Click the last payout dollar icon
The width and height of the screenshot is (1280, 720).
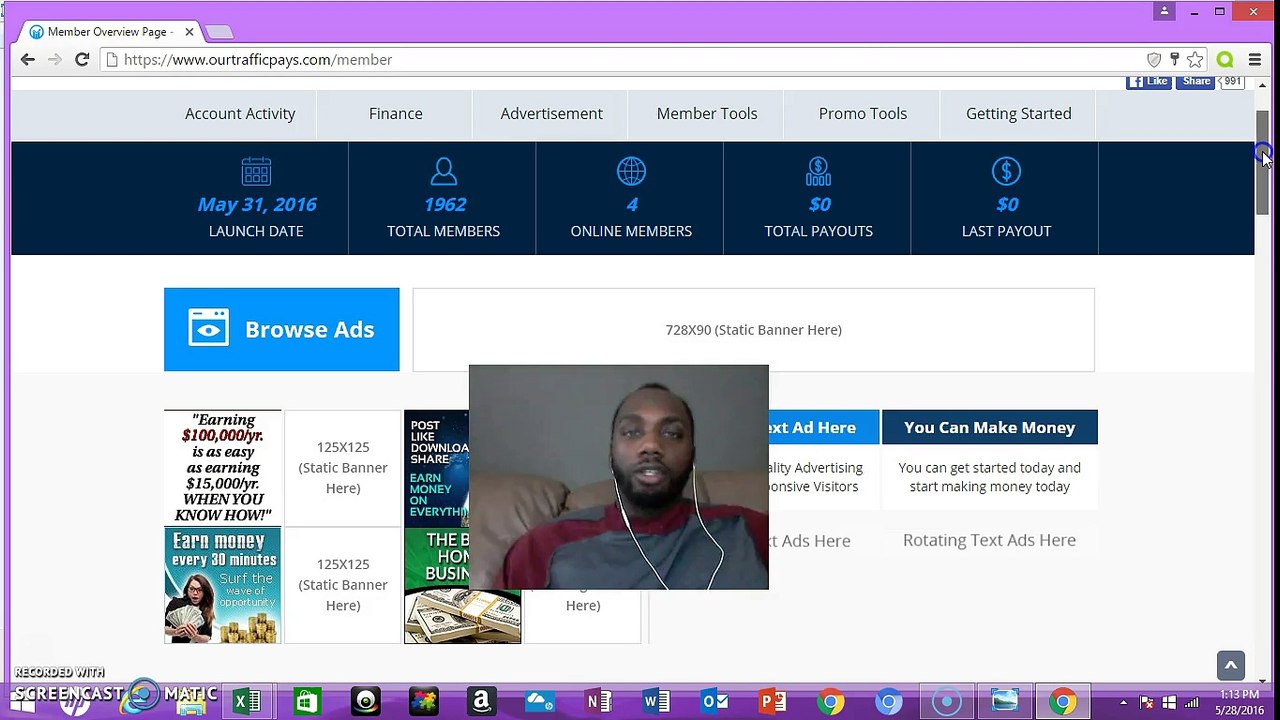tap(1006, 172)
